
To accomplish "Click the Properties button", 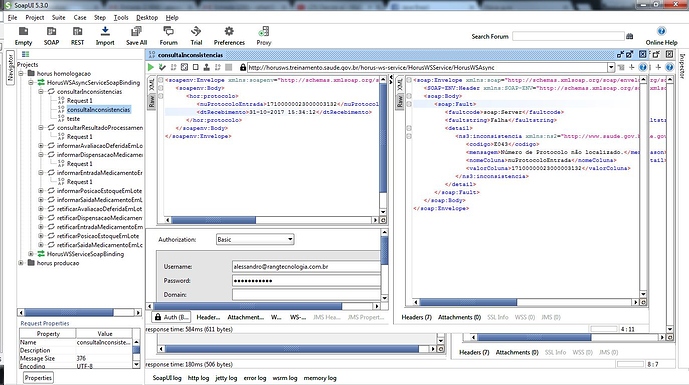I will 38,378.
